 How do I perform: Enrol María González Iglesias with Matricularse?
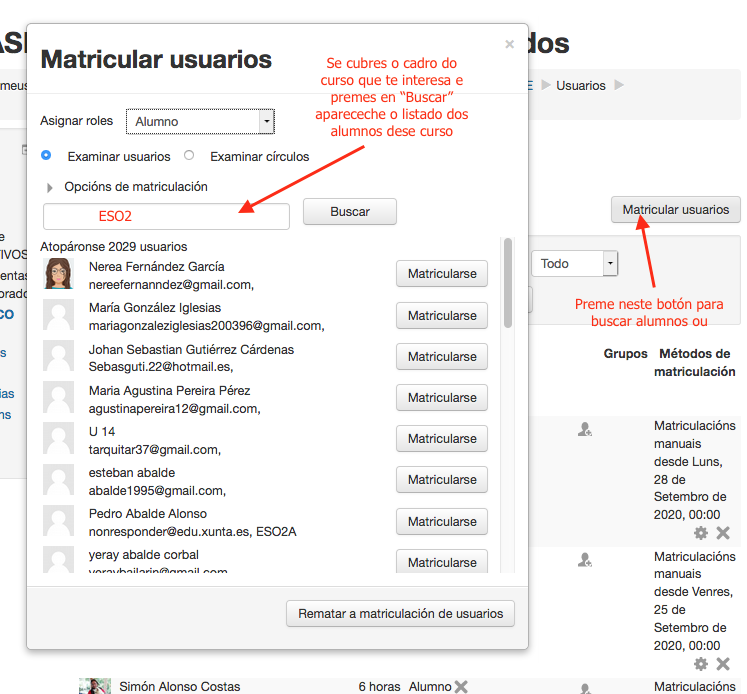[442, 315]
